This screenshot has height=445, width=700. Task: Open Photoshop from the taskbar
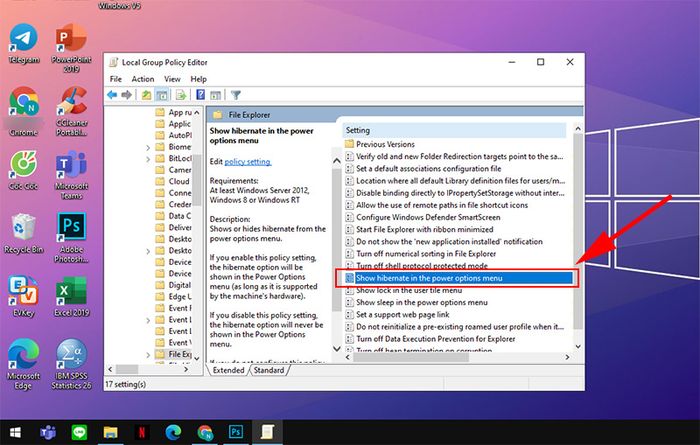[x=236, y=432]
